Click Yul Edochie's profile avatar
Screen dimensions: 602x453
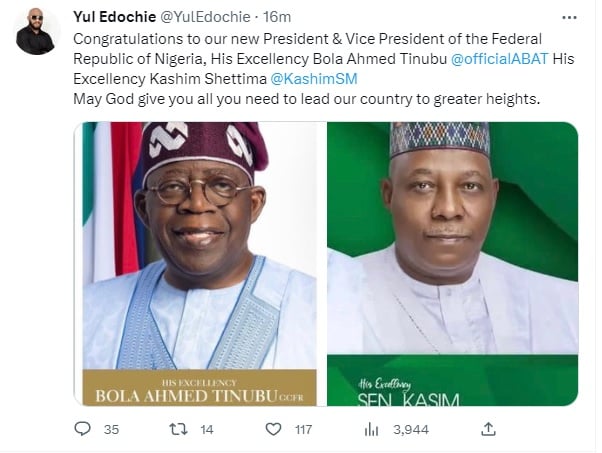pyautogui.click(x=35, y=34)
